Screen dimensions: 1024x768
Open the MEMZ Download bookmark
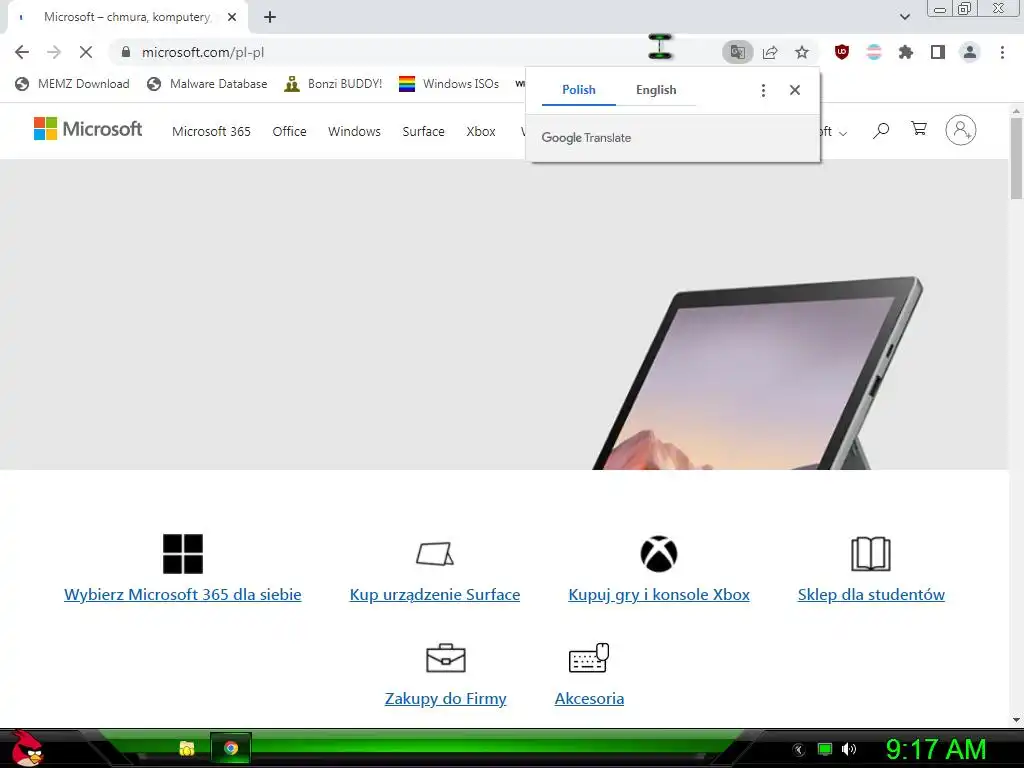(72, 84)
